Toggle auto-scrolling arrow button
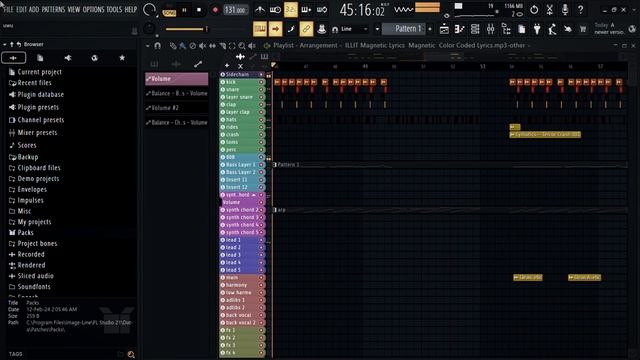This screenshot has height=360, width=640. [x=275, y=29]
